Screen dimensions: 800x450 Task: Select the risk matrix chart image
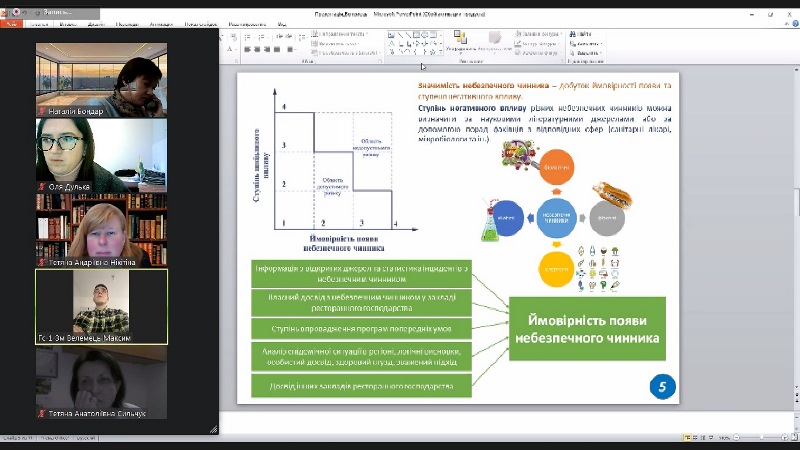(335, 171)
